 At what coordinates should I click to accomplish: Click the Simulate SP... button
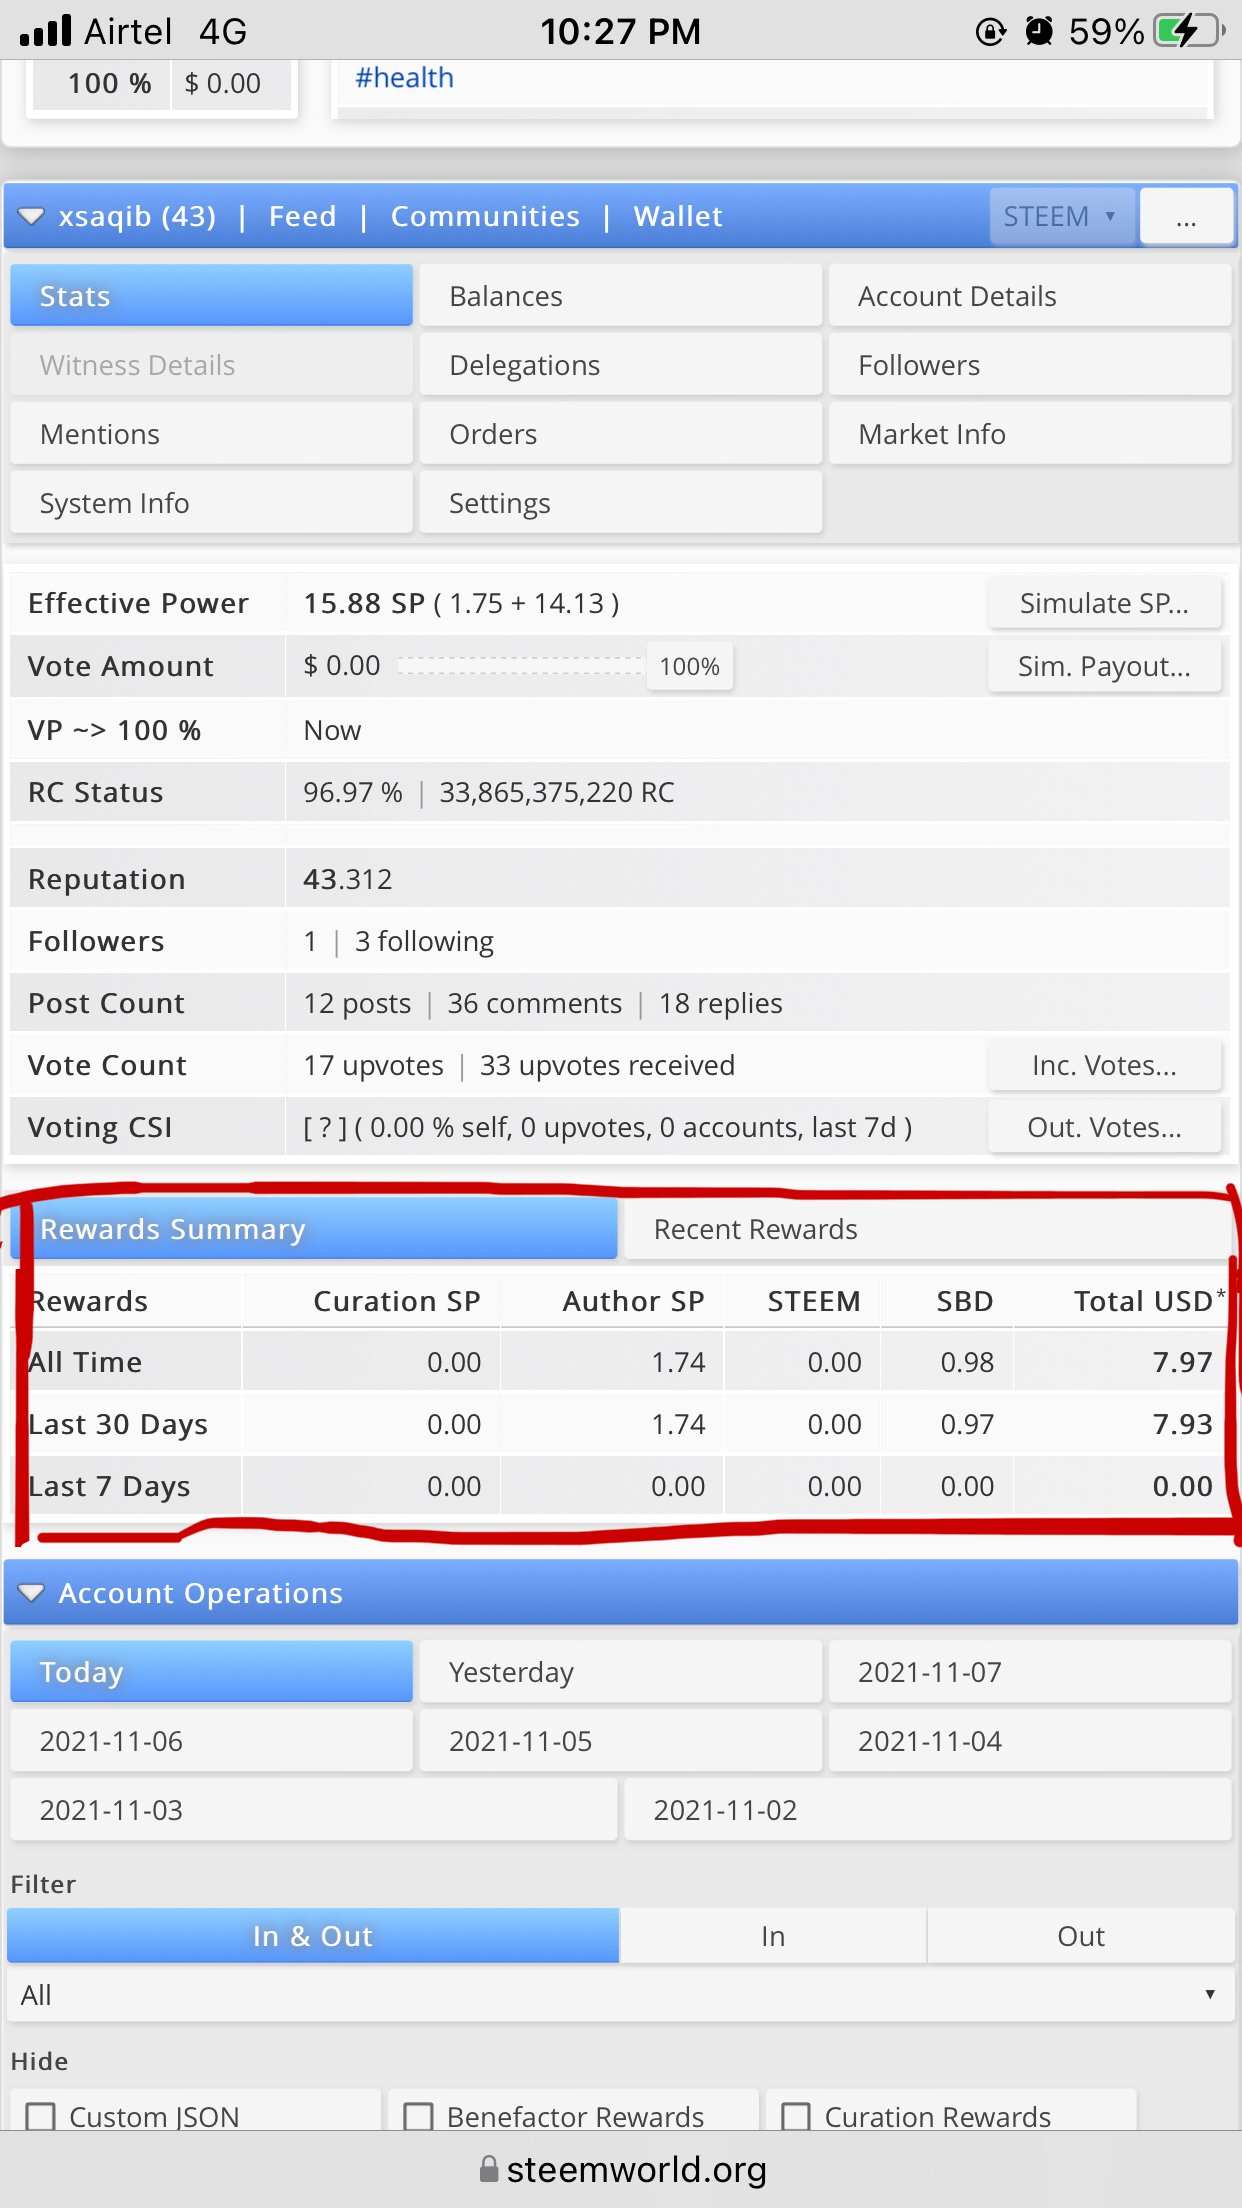1104,603
